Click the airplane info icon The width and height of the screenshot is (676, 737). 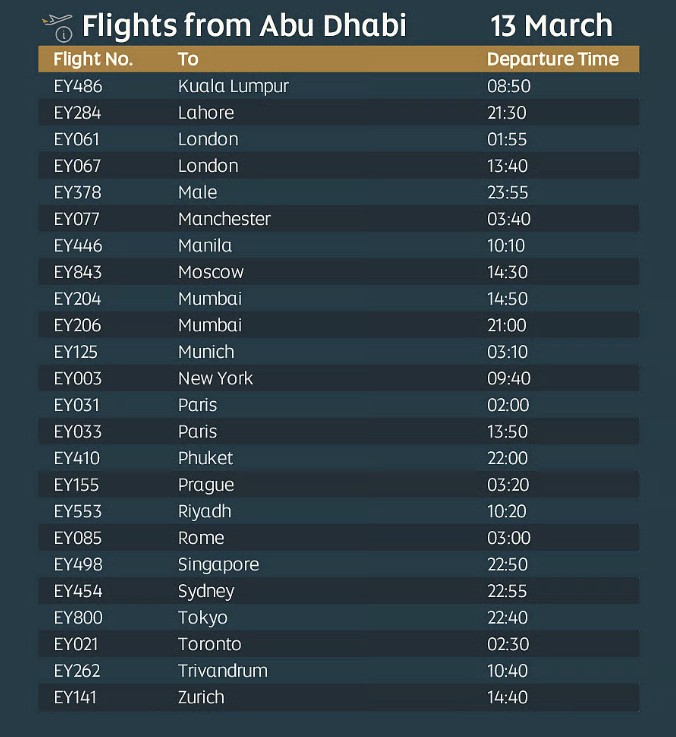coord(58,28)
